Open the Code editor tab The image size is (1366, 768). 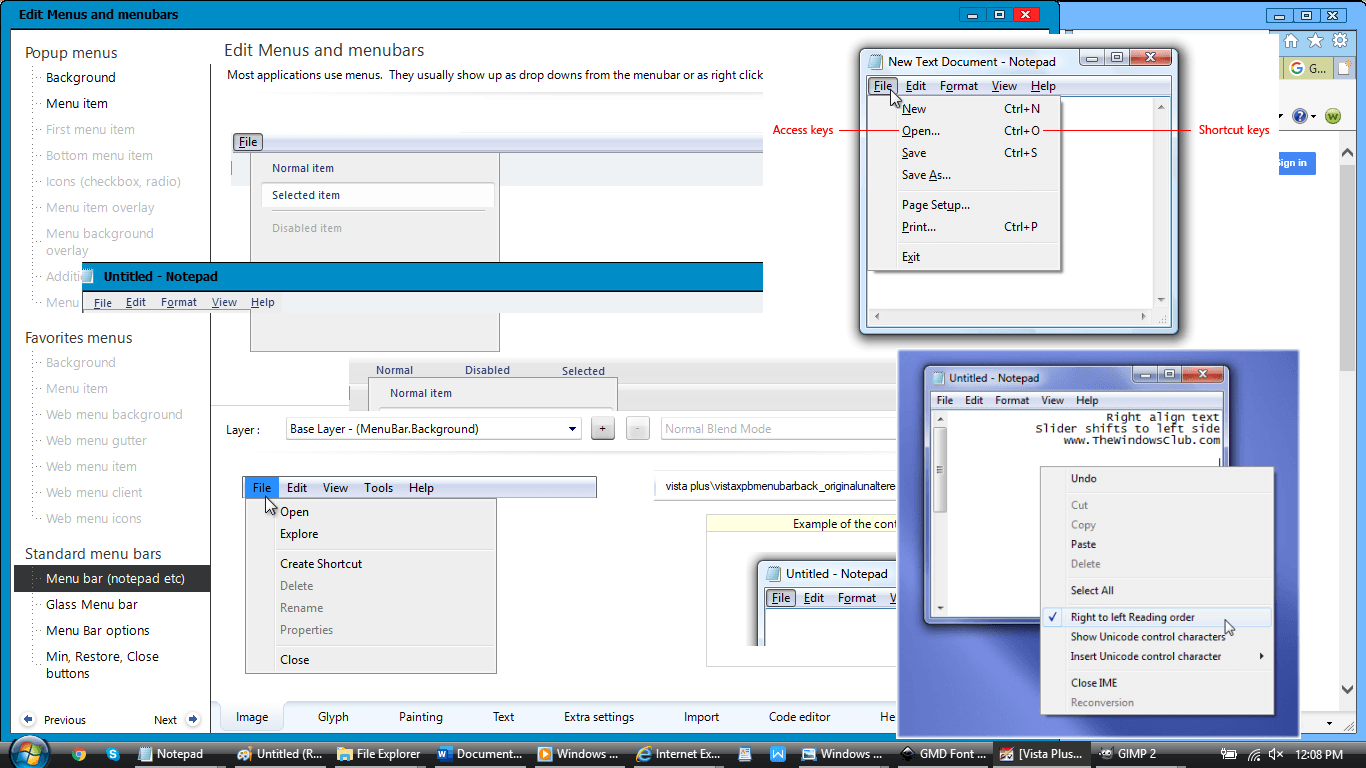pos(800,717)
